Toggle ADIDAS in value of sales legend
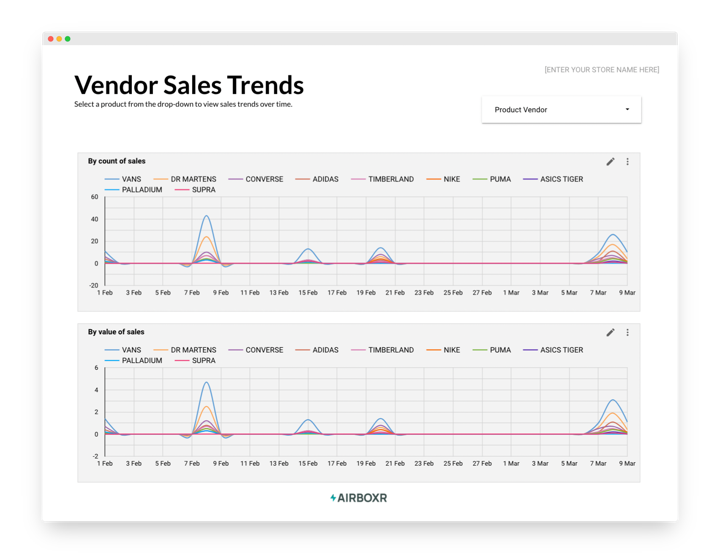 (x=317, y=350)
